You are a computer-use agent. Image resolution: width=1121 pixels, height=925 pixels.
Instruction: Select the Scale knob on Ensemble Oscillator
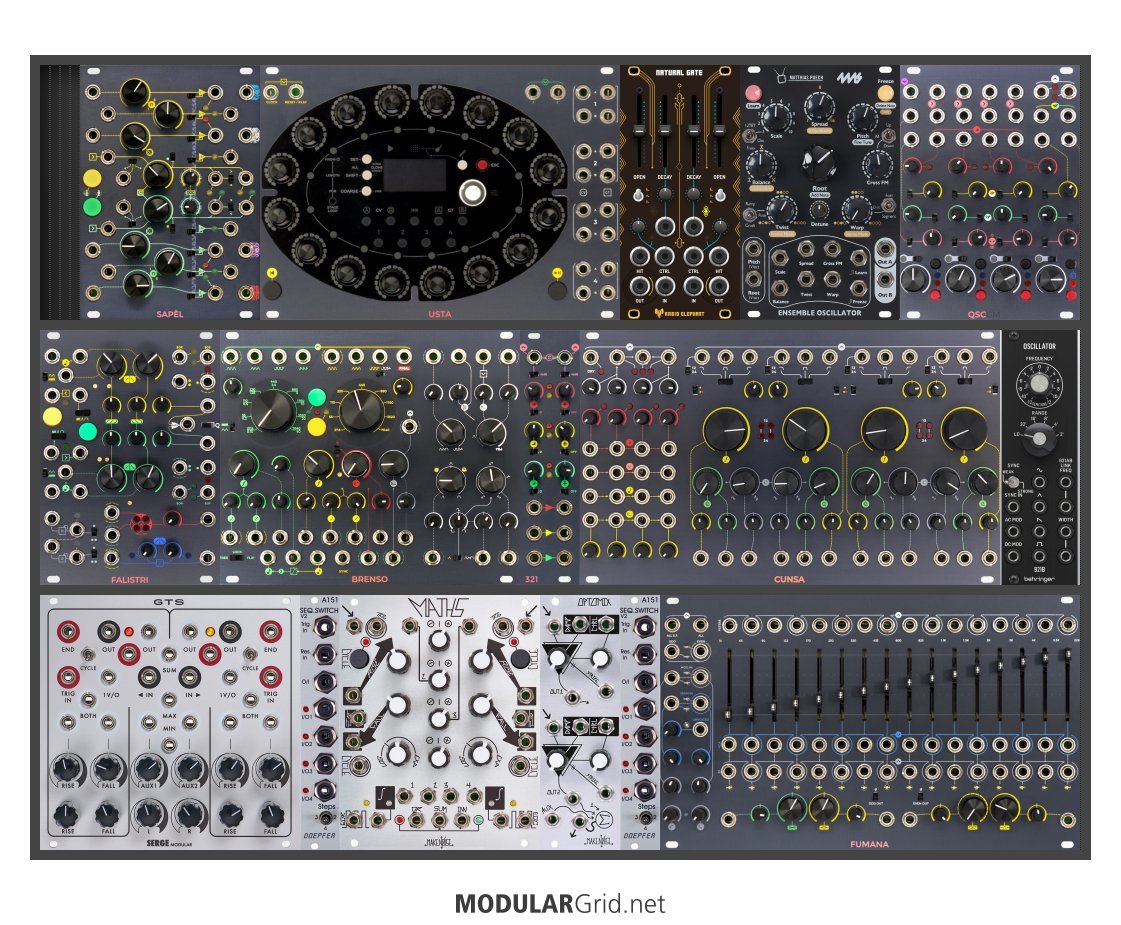point(776,116)
